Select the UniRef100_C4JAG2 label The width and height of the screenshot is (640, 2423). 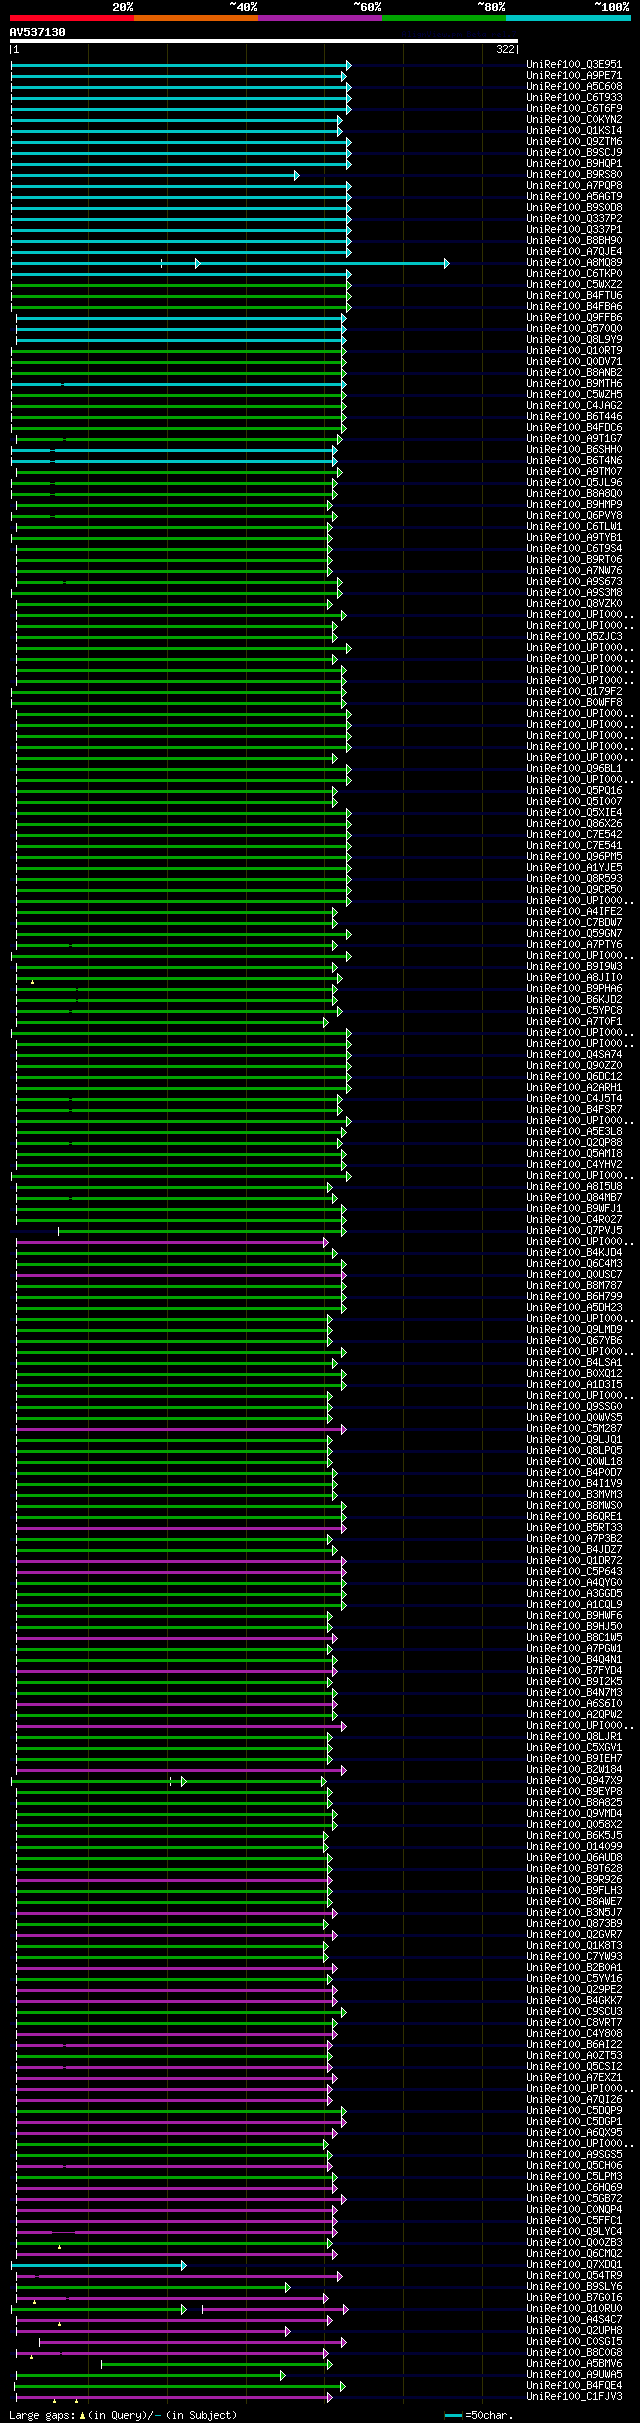pos(574,406)
